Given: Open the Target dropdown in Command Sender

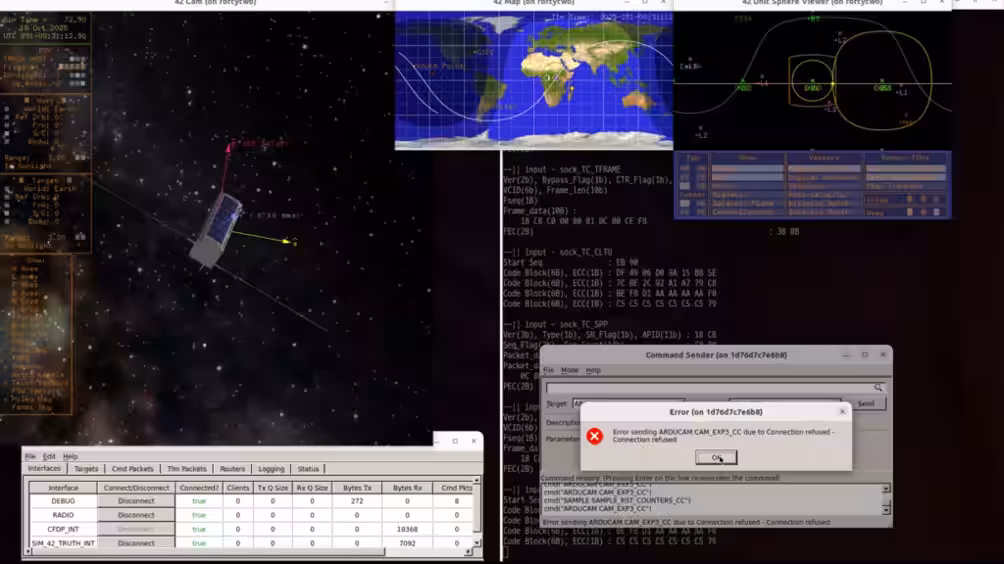Looking at the screenshot, I should [x=628, y=404].
